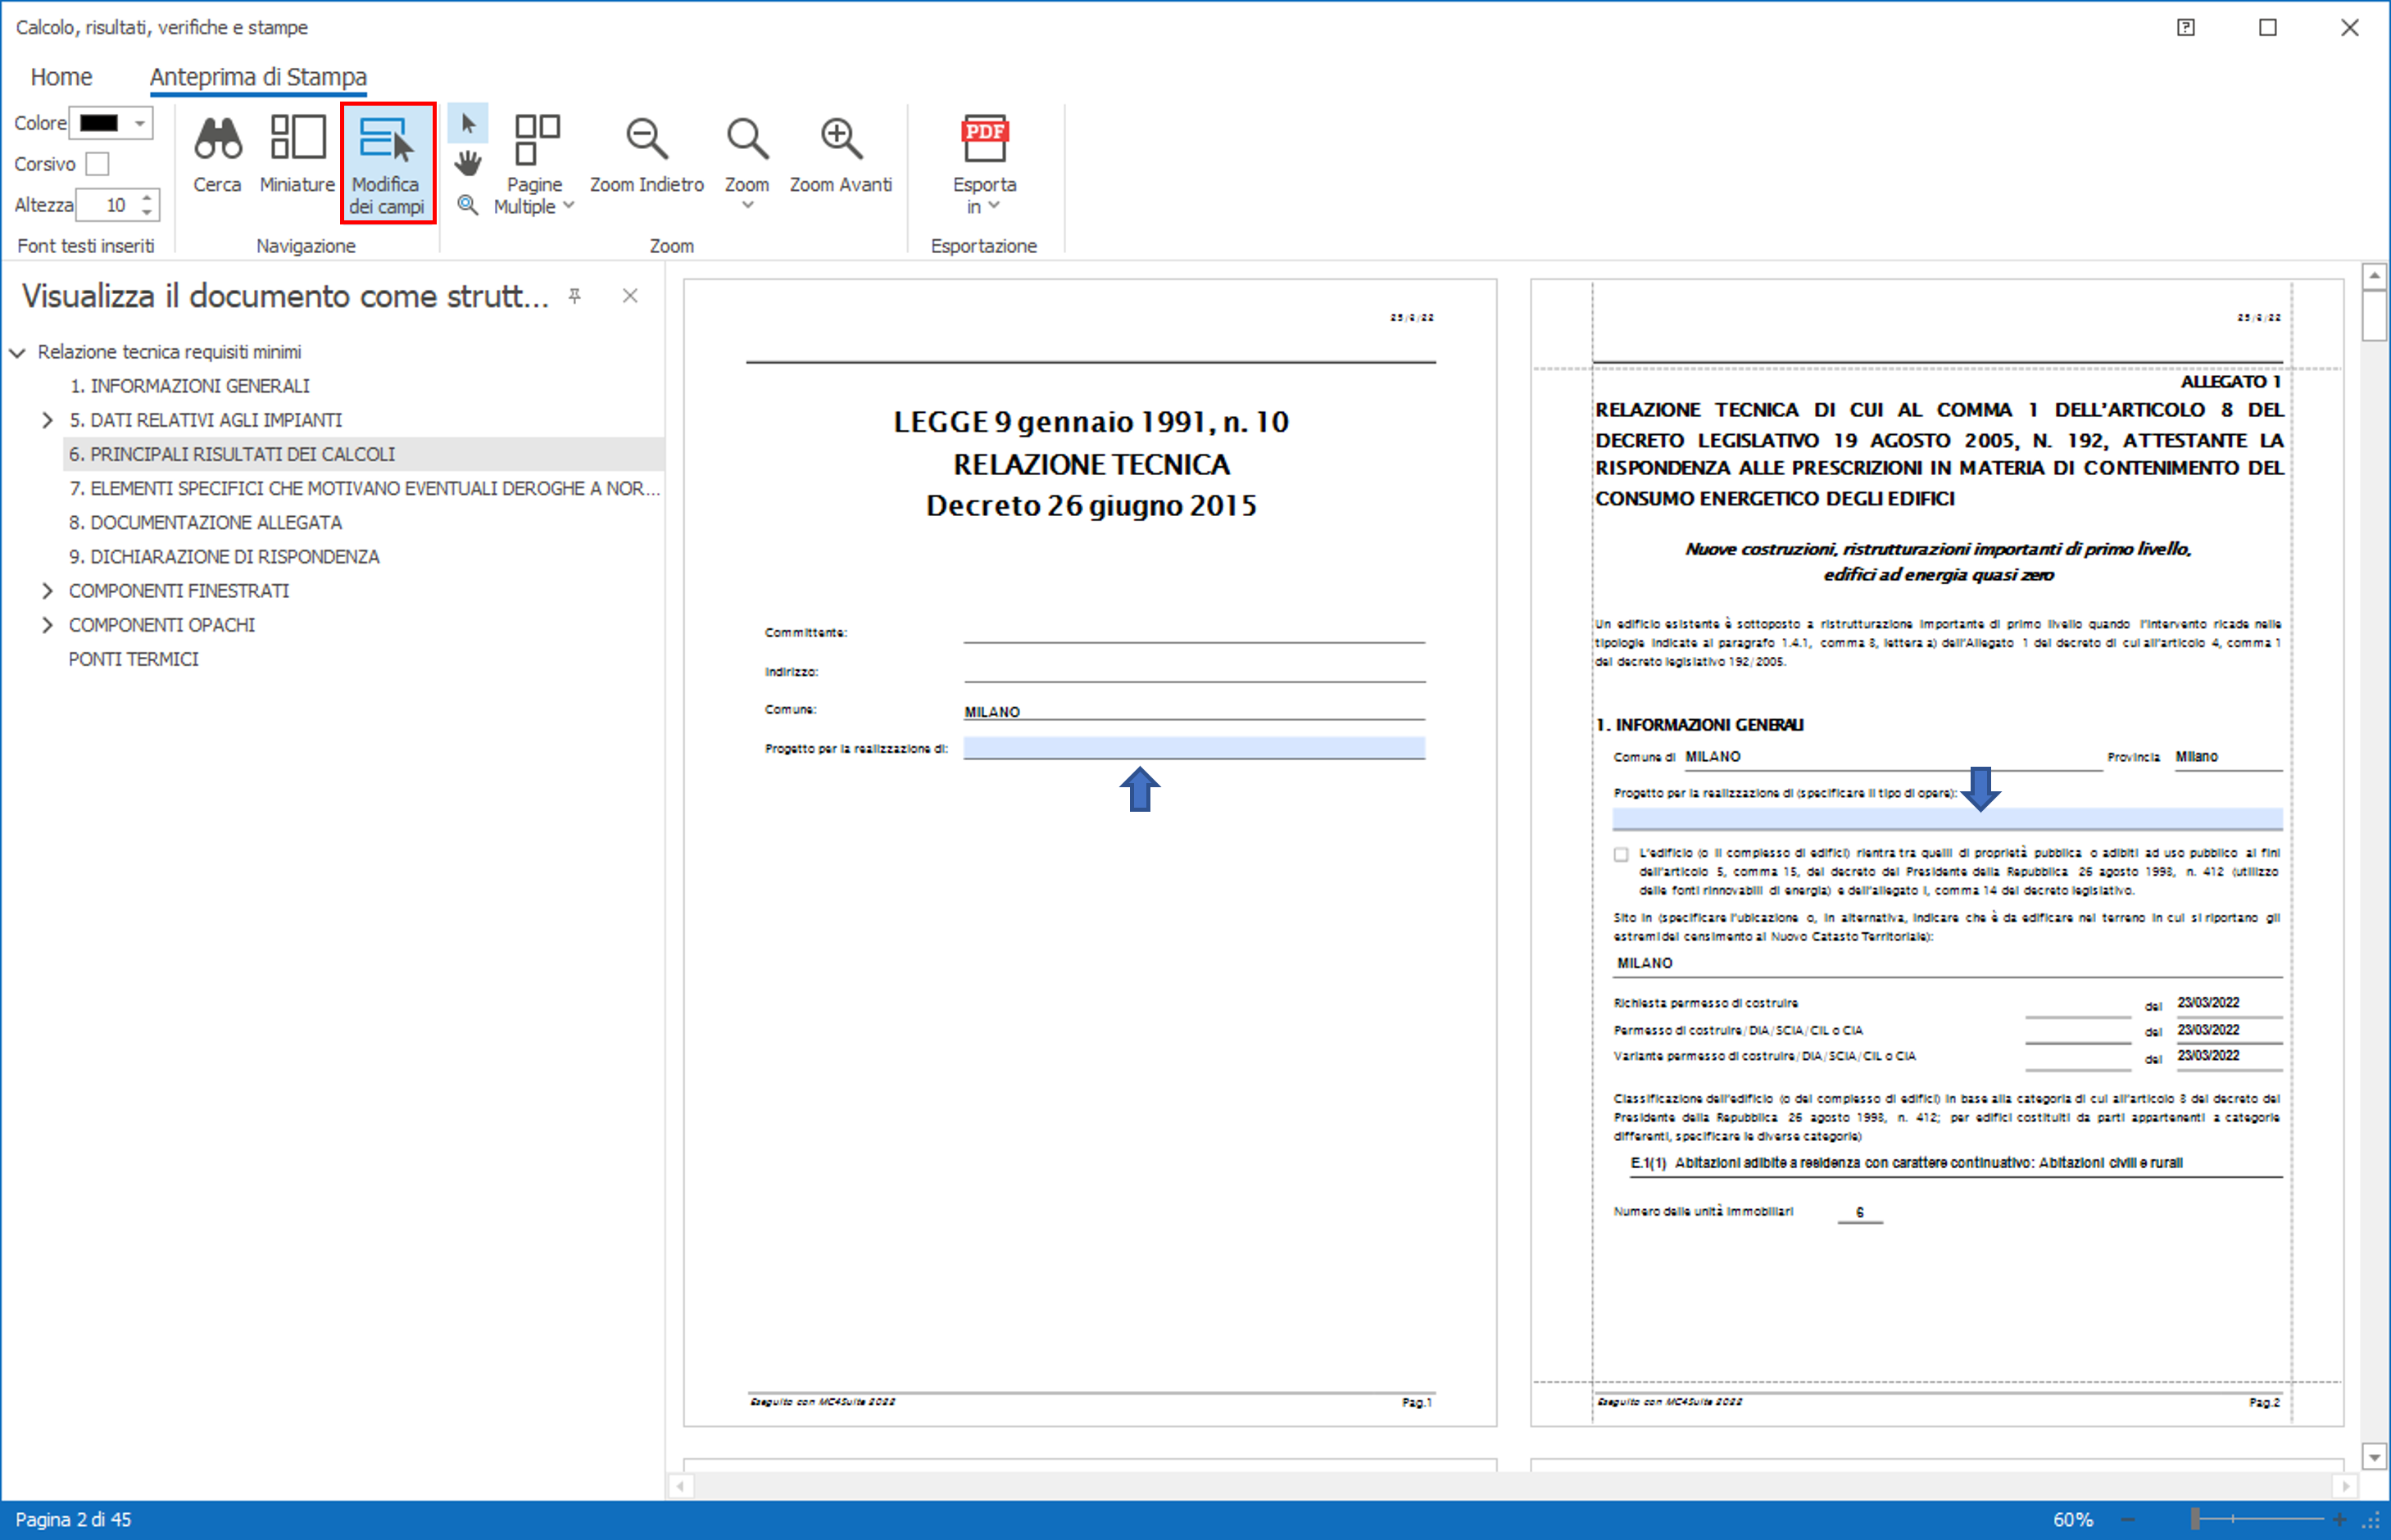2391x1540 pixels.
Task: Expand the COMPONENTI FINESTRATI node
Action: click(47, 591)
